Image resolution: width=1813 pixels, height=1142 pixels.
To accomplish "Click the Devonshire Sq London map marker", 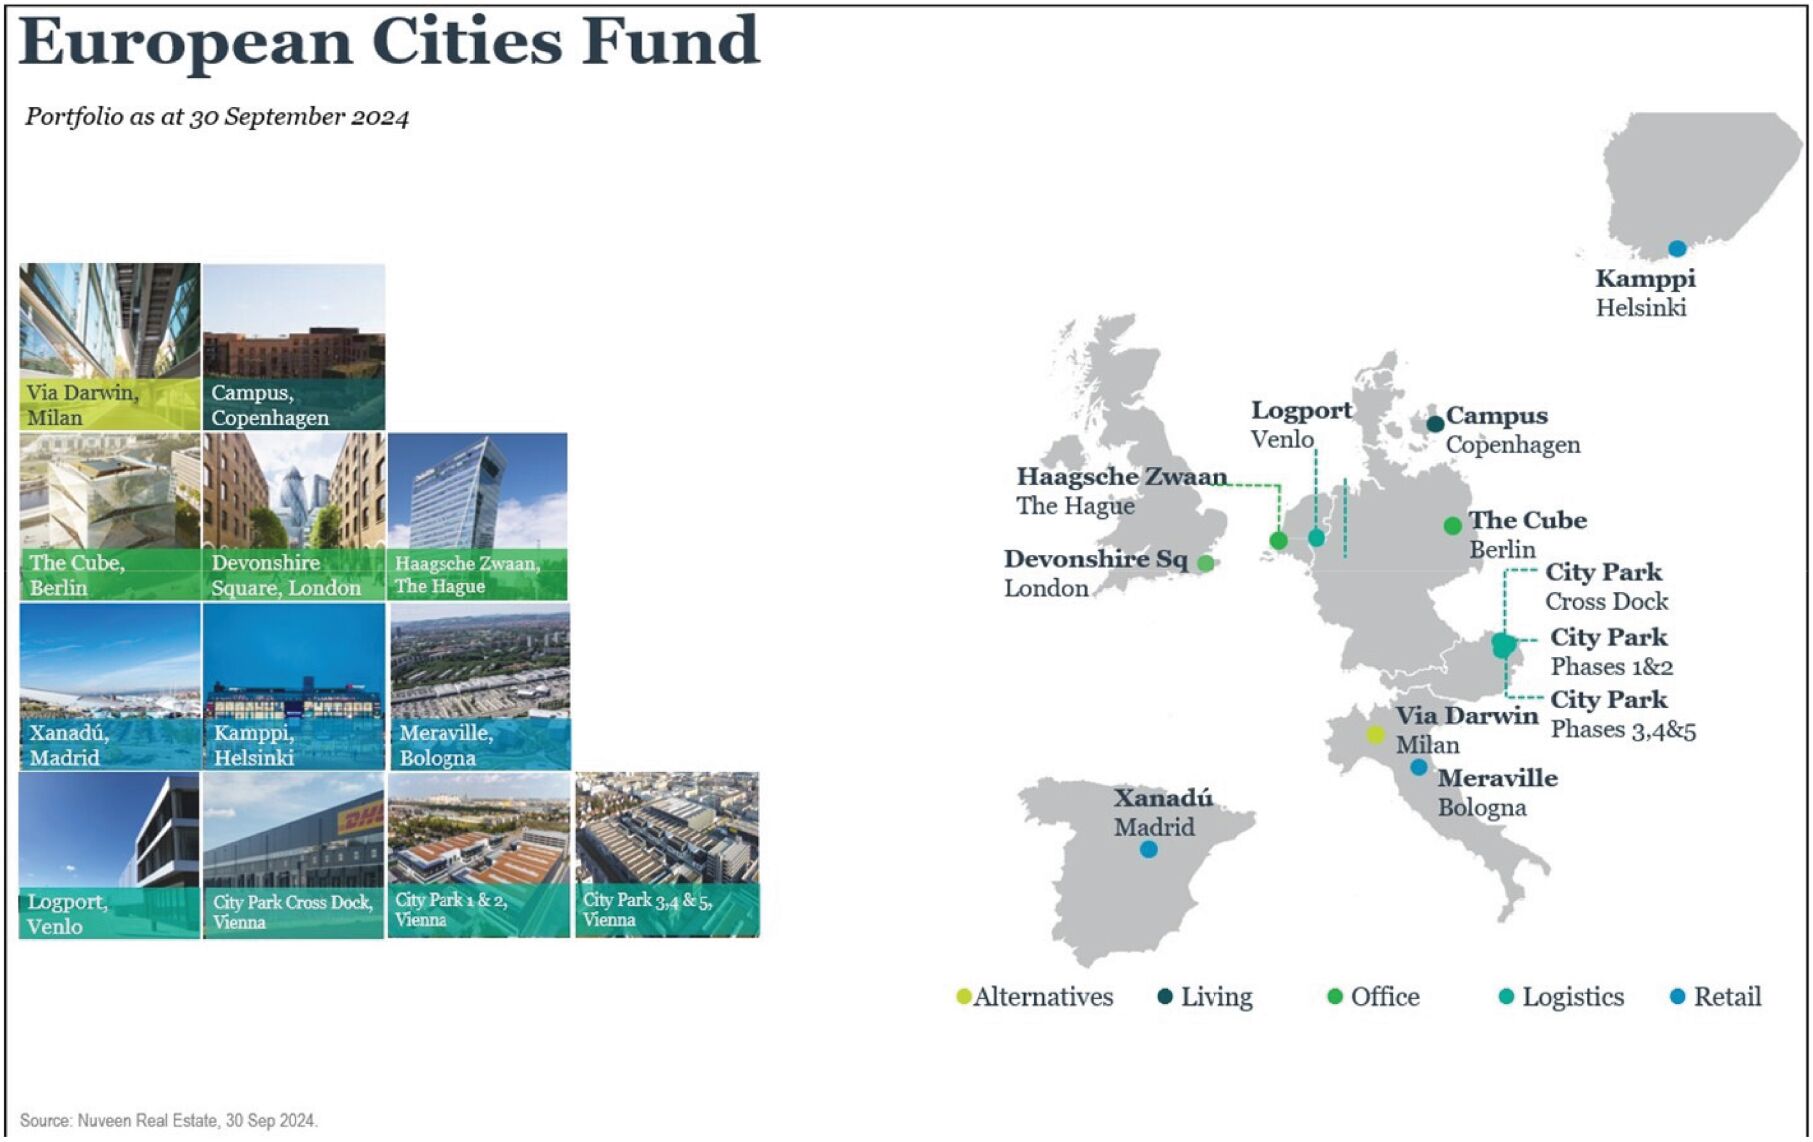I will [x=1206, y=563].
